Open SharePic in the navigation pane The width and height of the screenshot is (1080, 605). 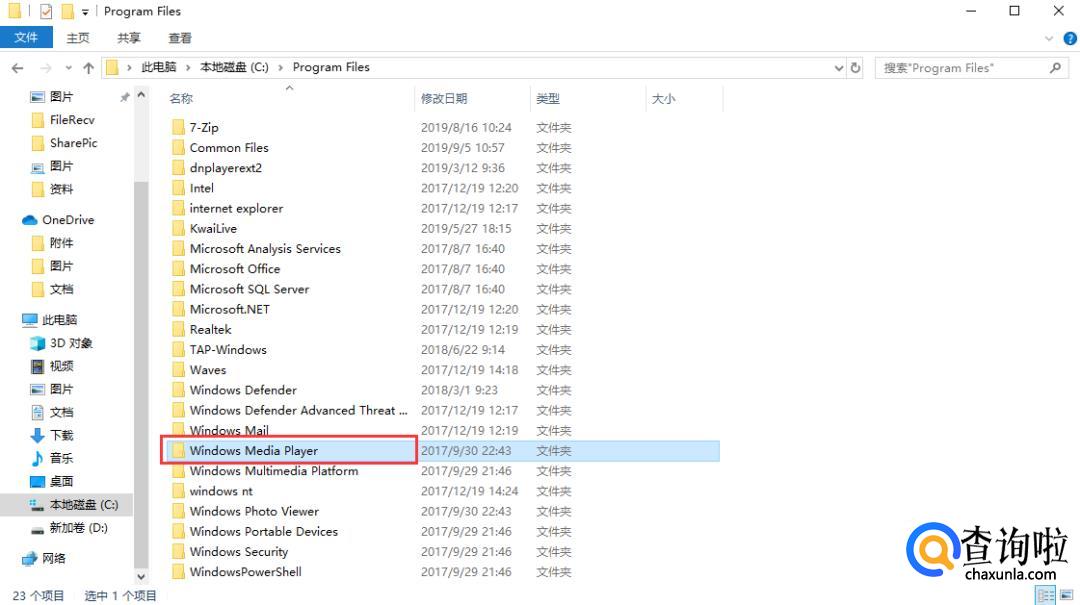[73, 143]
